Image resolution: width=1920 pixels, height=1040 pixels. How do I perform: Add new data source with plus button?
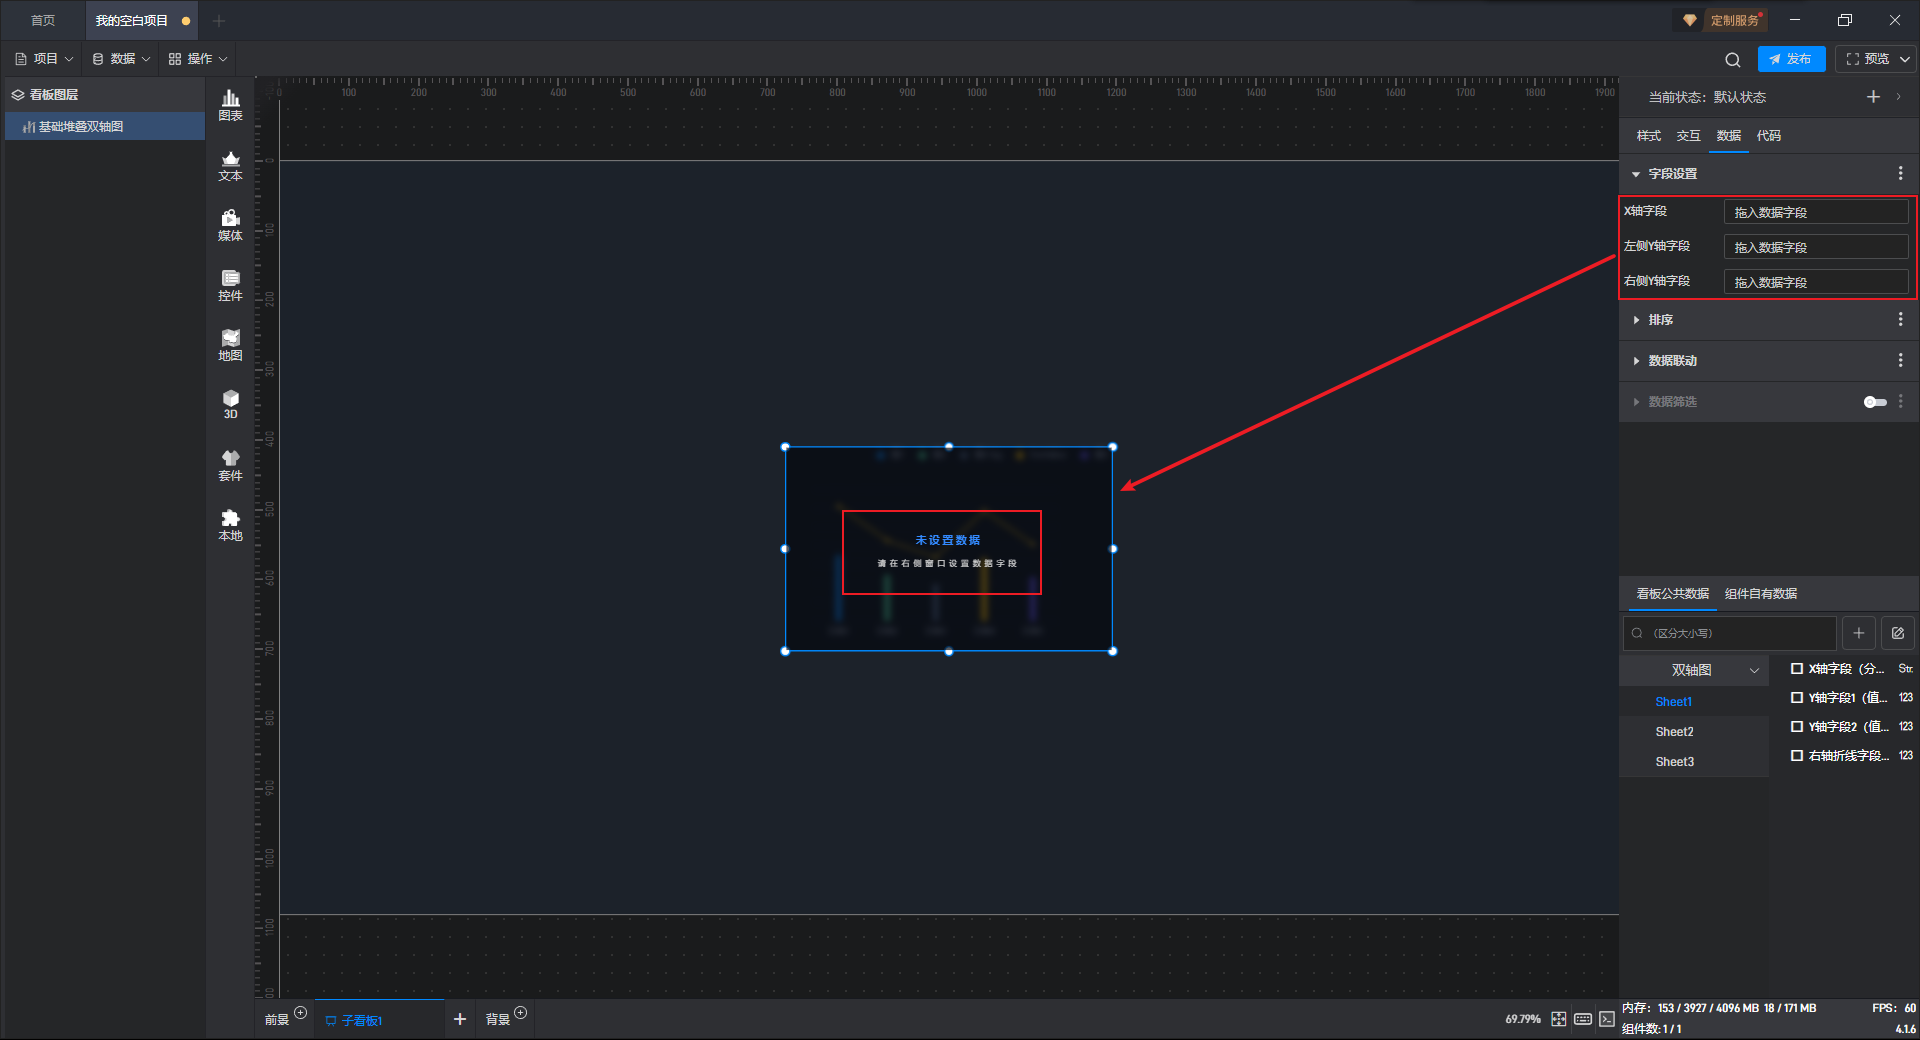[1859, 633]
